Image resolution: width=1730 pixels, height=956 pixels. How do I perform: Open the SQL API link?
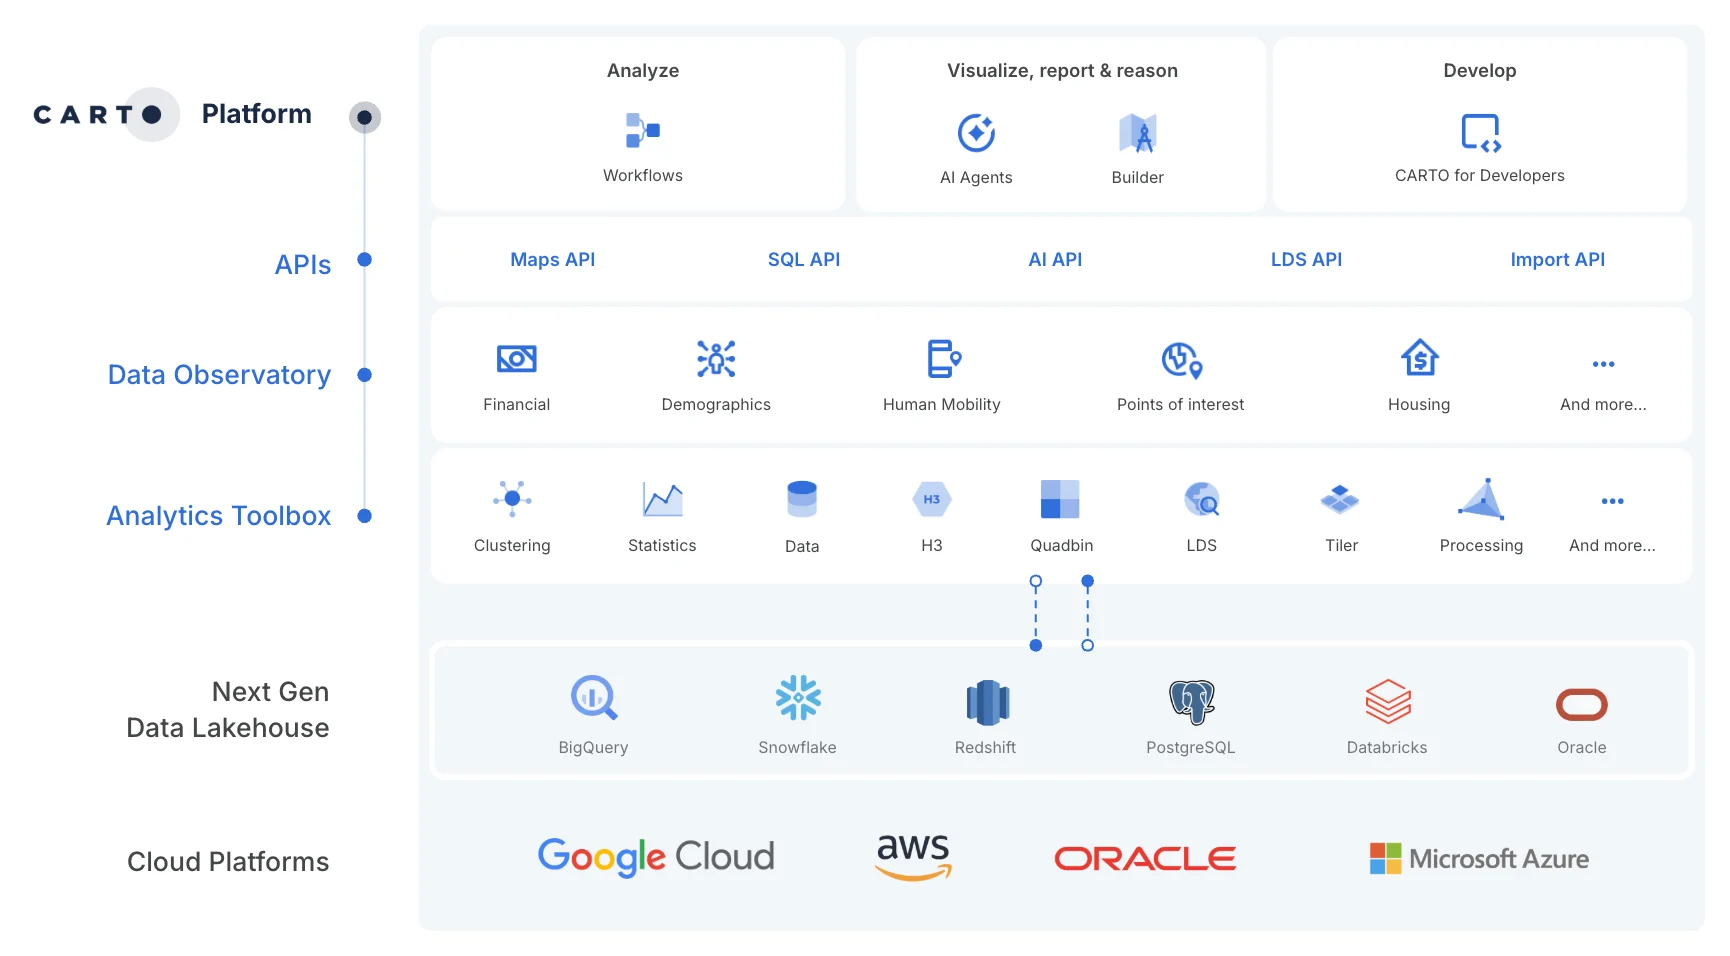(804, 260)
